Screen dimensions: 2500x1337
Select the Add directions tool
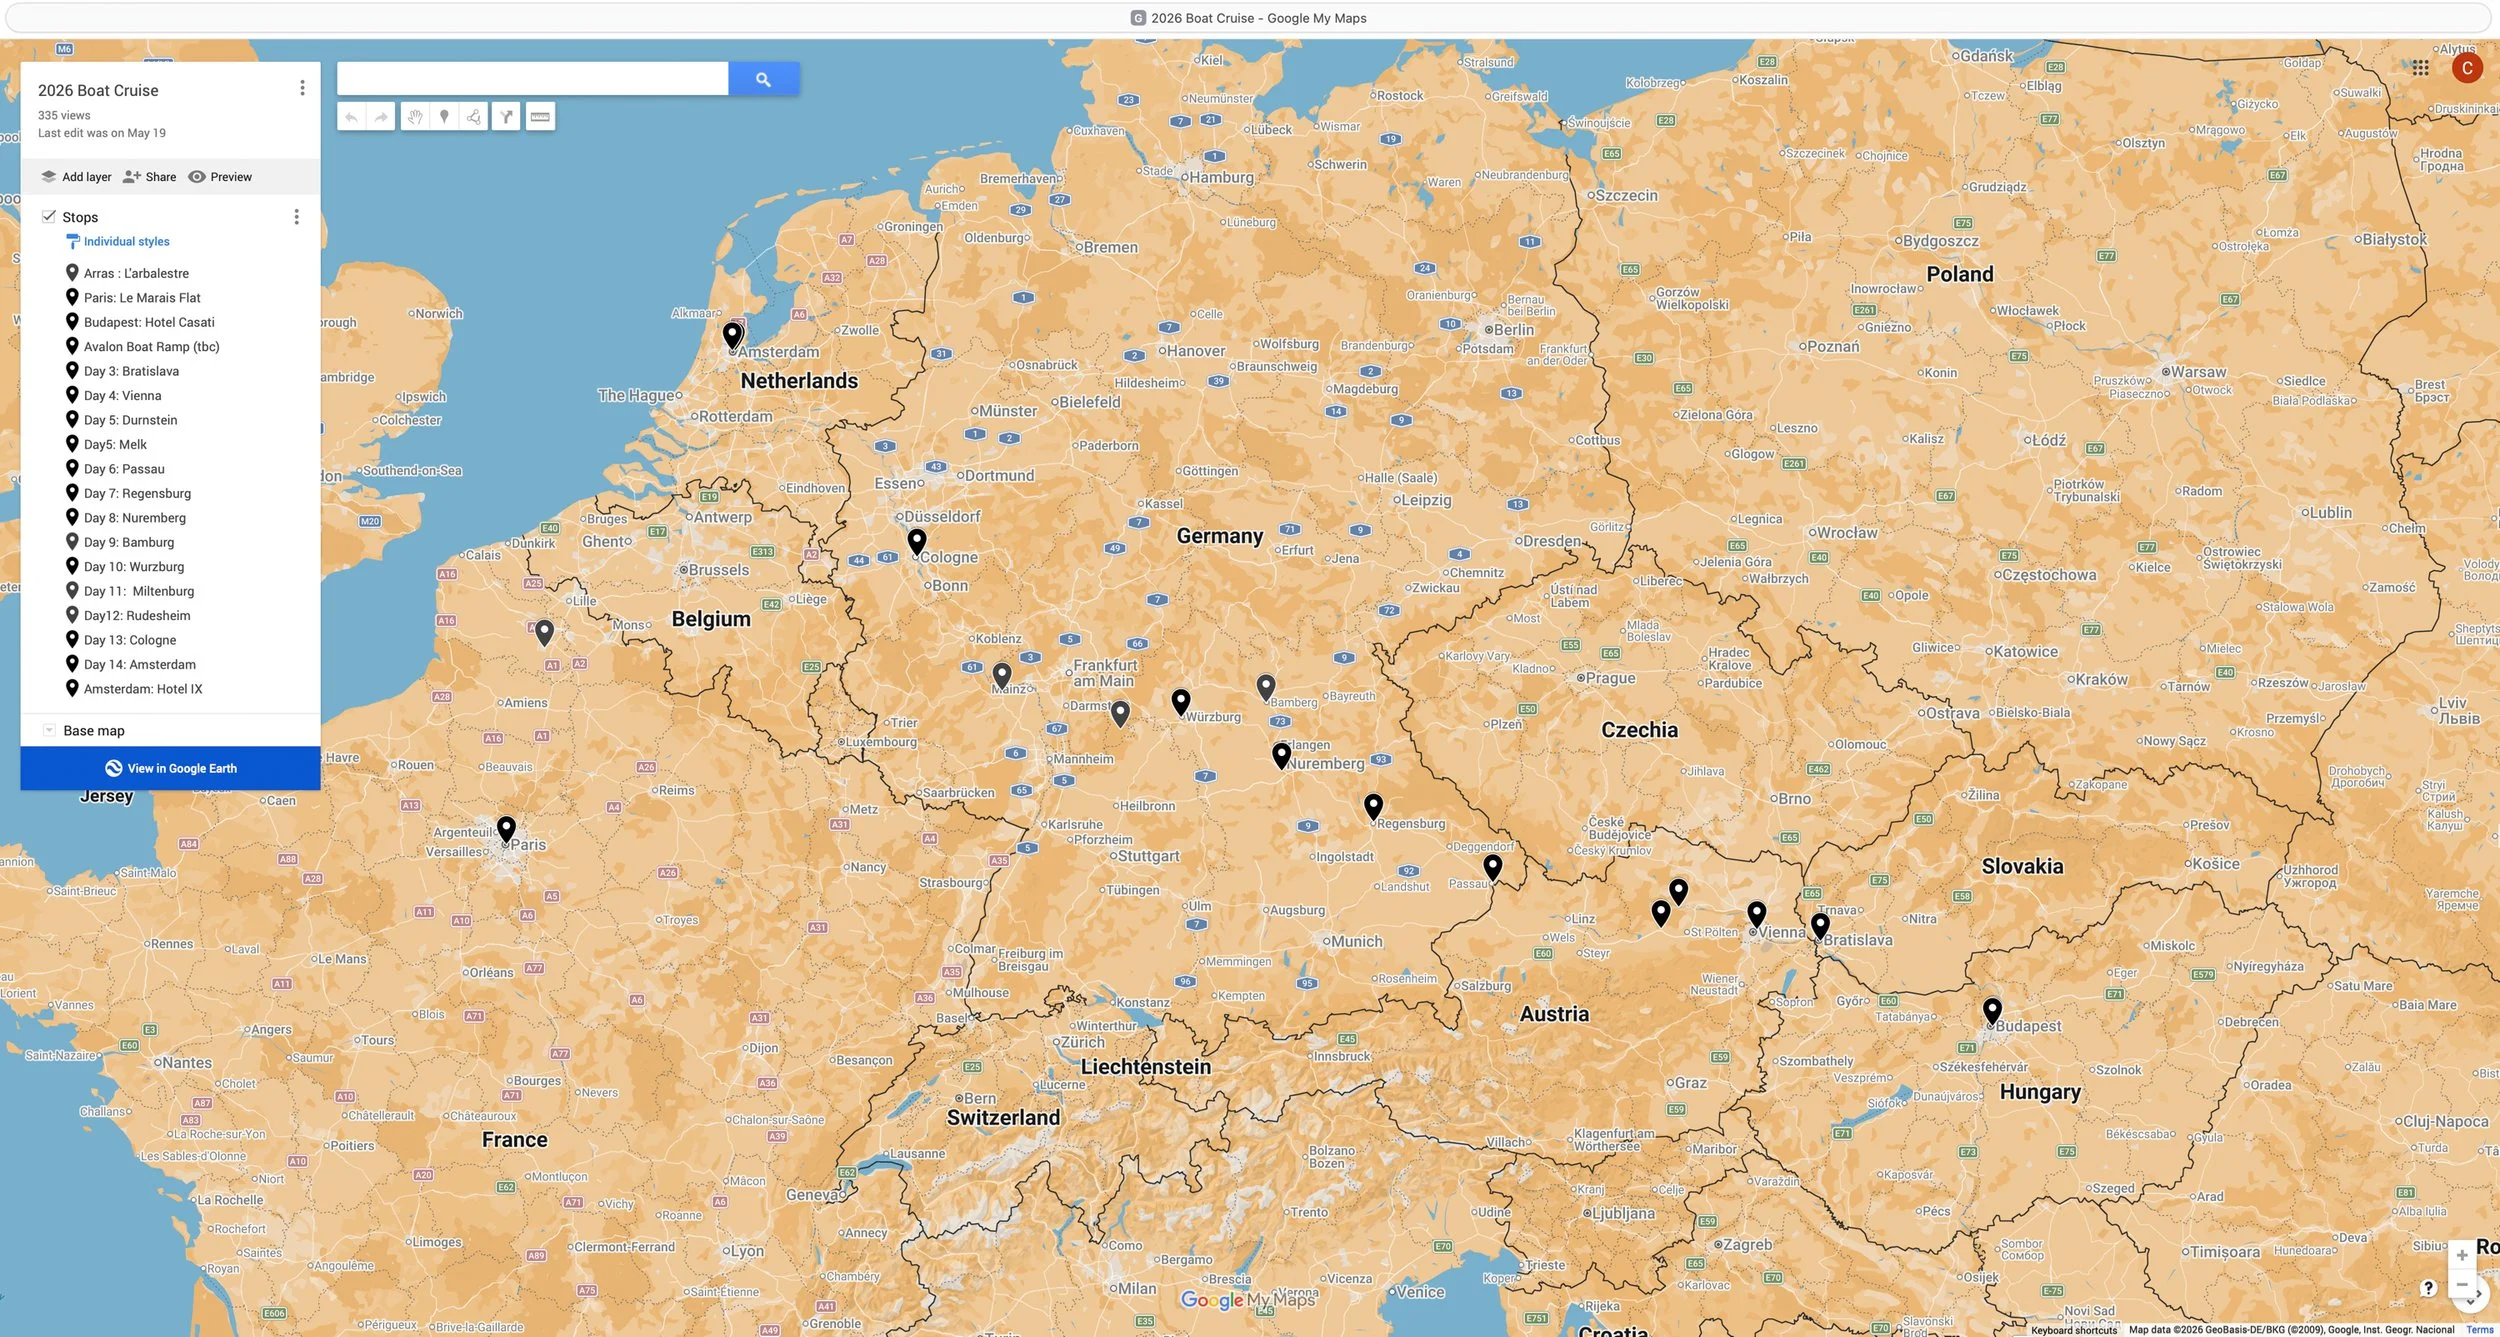[x=506, y=117]
